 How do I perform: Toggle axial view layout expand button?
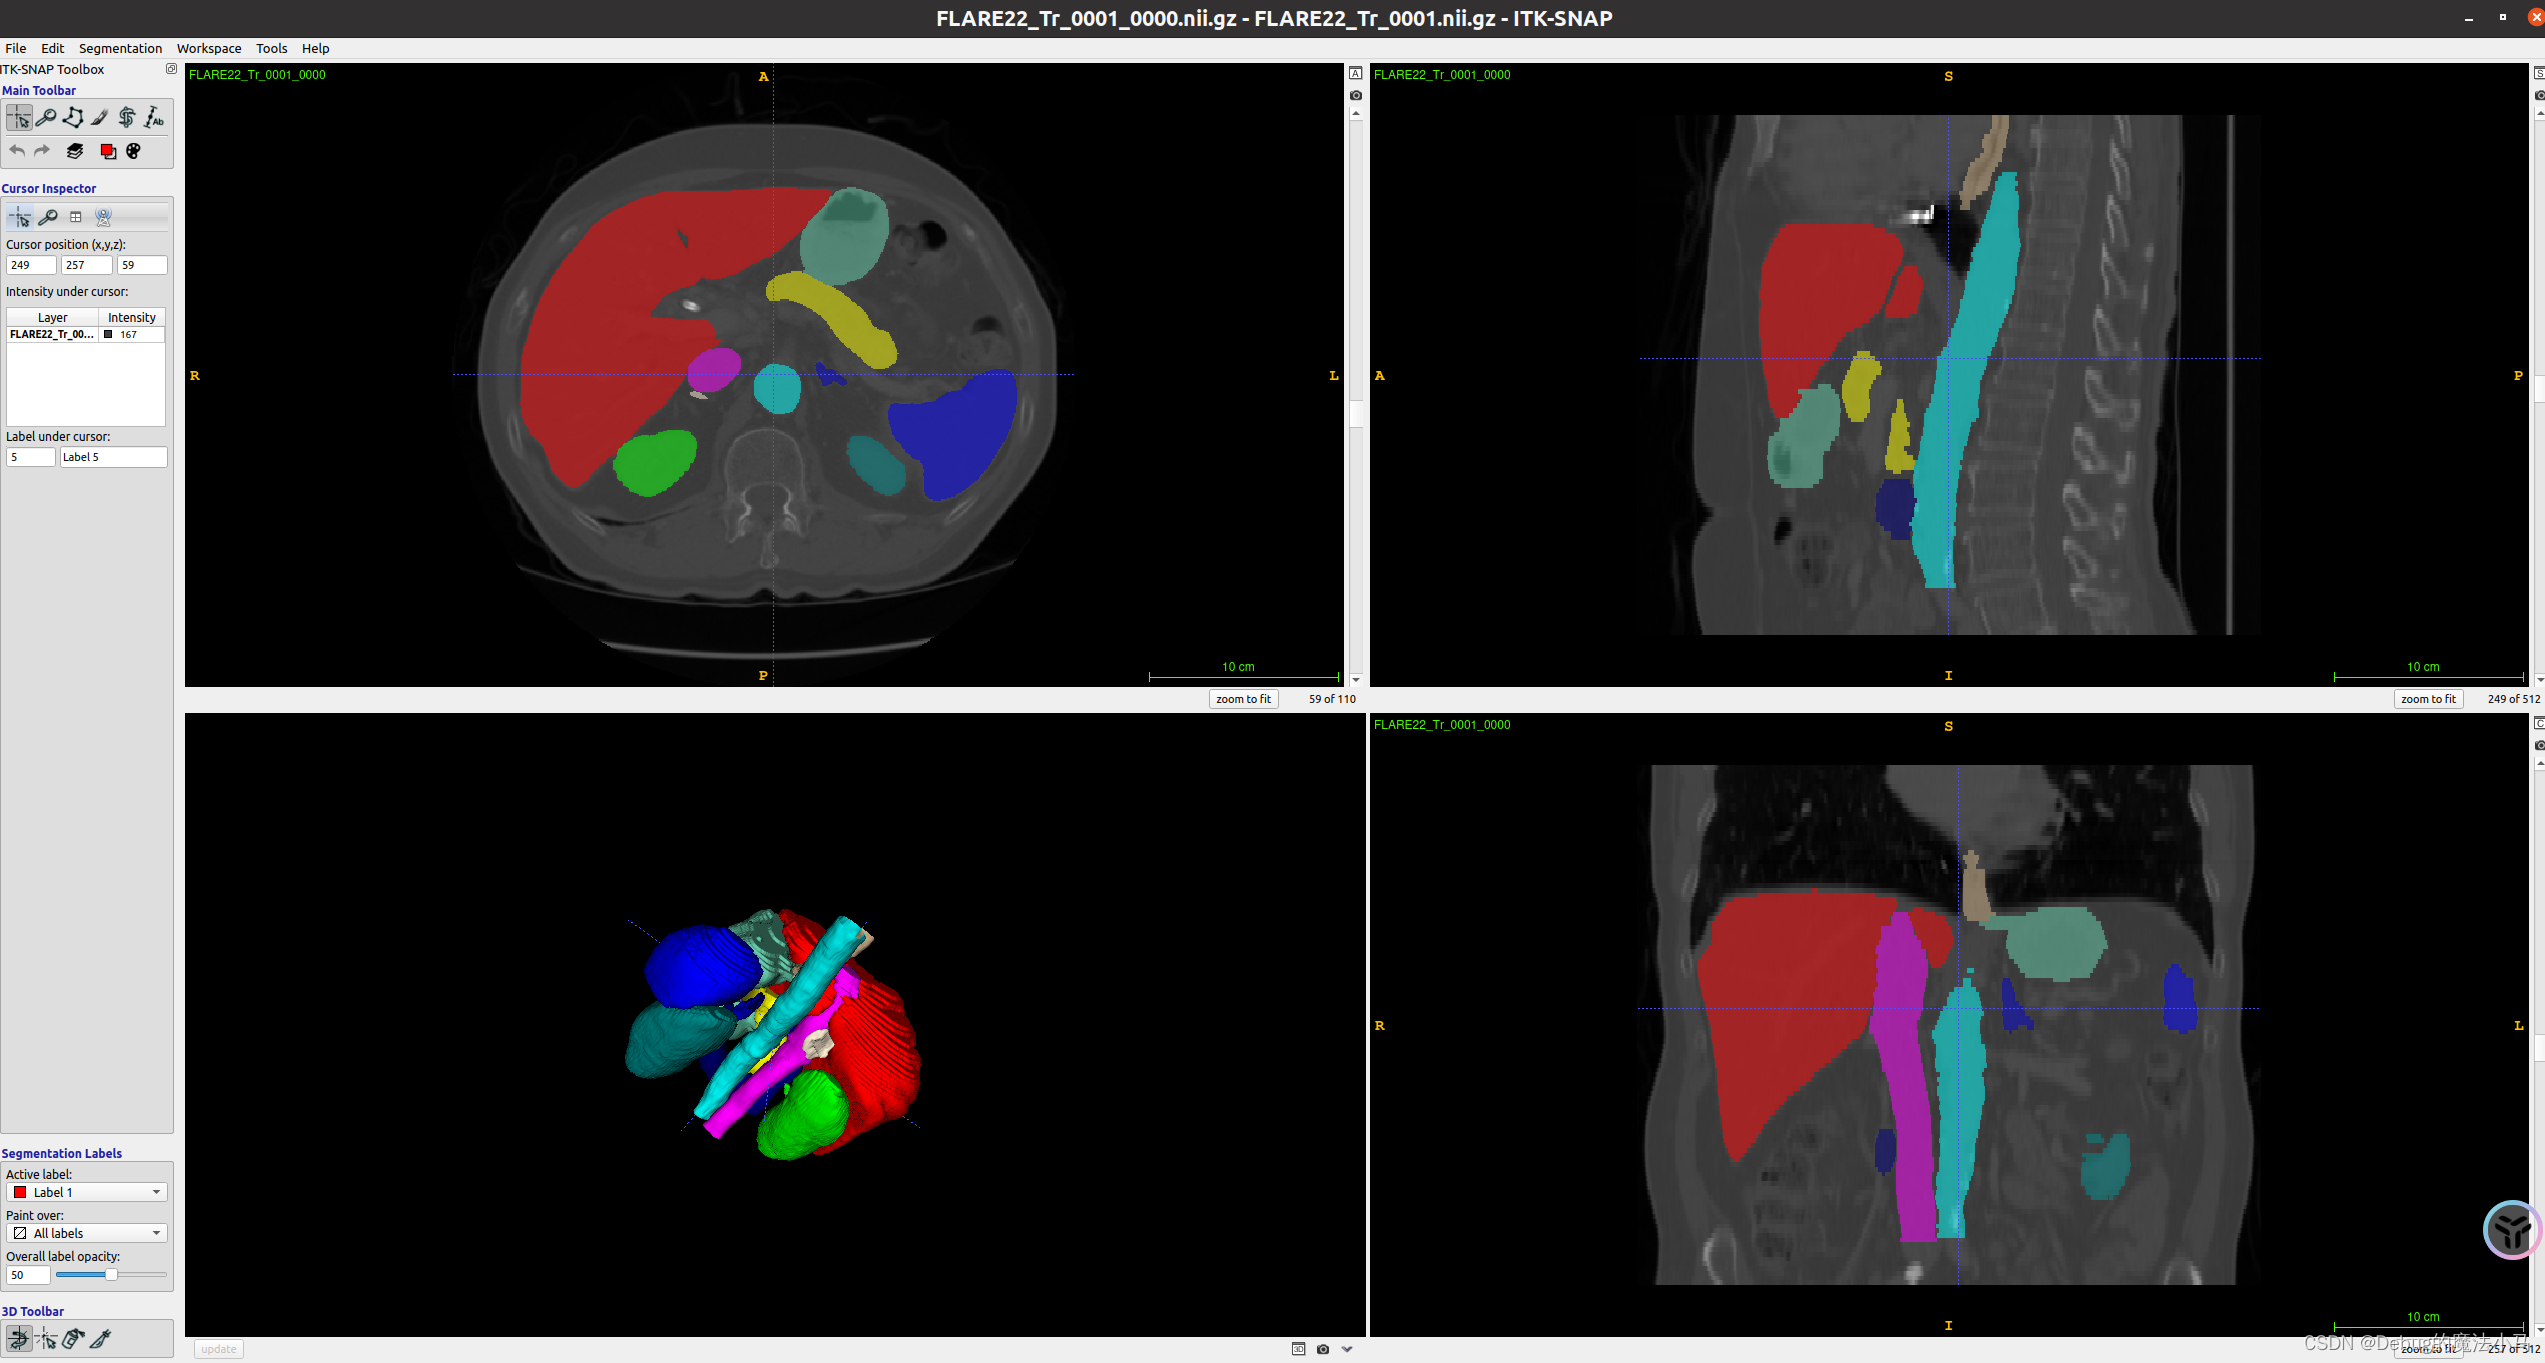pyautogui.click(x=1355, y=73)
